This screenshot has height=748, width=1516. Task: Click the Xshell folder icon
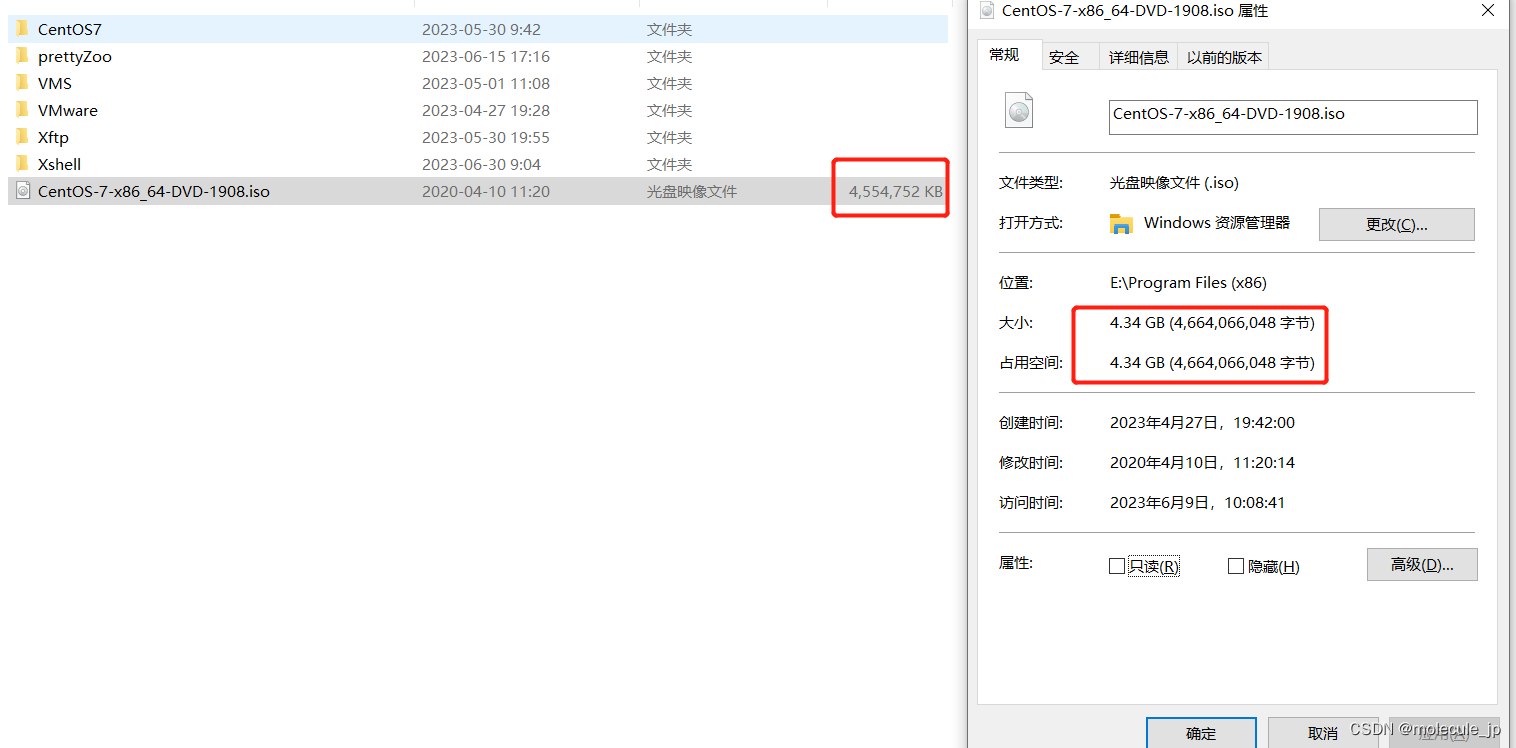pyautogui.click(x=22, y=164)
